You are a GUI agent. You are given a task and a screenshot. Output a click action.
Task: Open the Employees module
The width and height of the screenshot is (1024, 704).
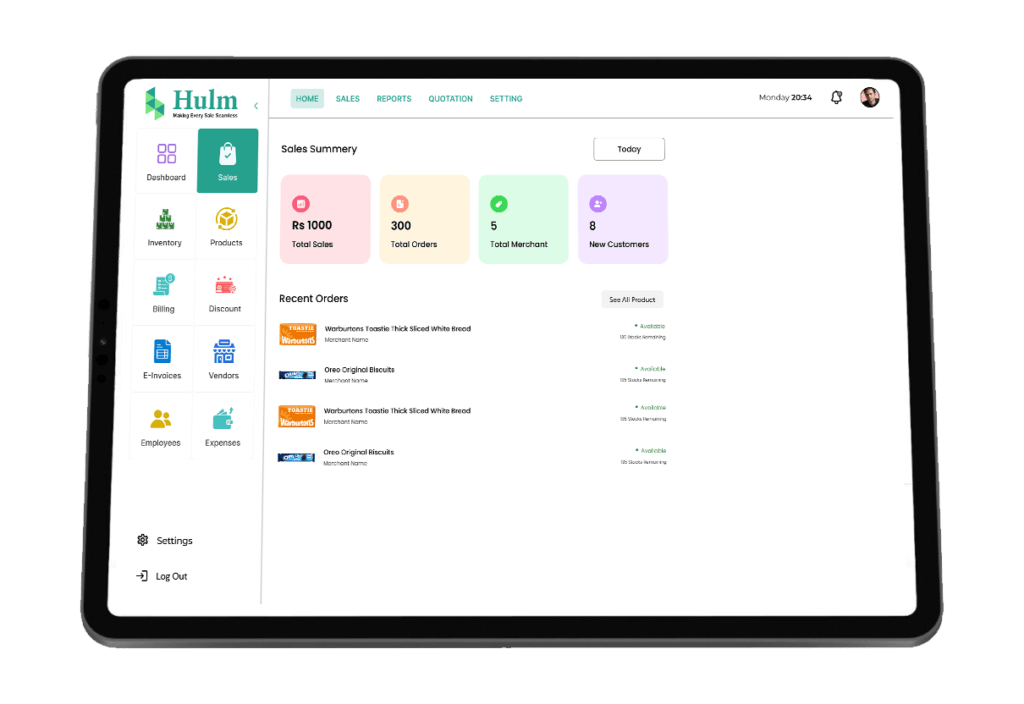[161, 427]
